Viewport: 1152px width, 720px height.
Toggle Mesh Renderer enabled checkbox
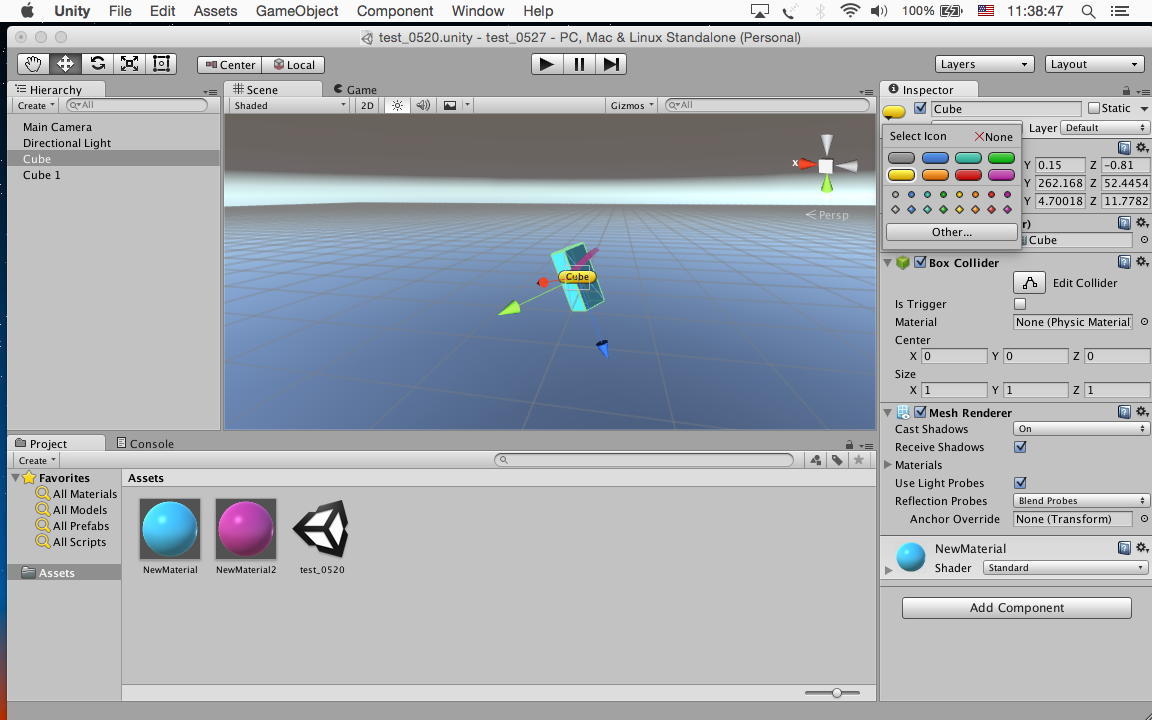[920, 412]
